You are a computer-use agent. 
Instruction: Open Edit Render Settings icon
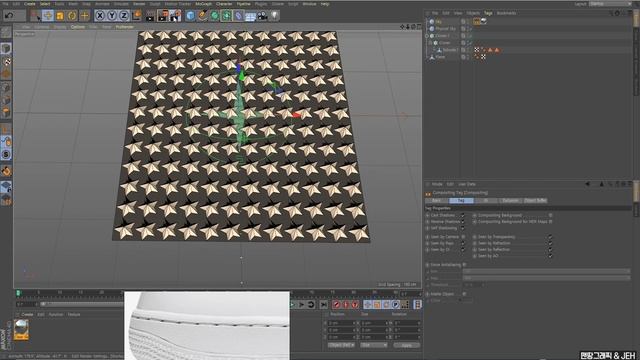point(176,16)
